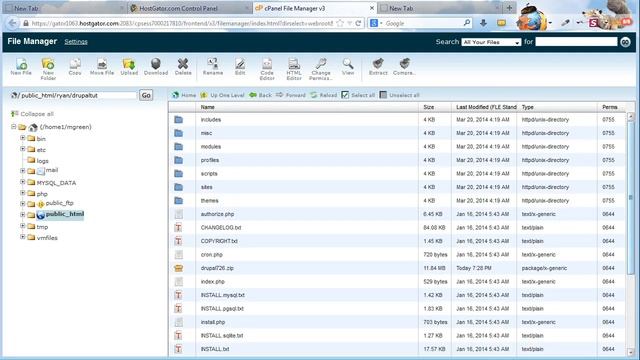Click the Forward navigation button
The height and width of the screenshot is (360, 640).
click(291, 95)
